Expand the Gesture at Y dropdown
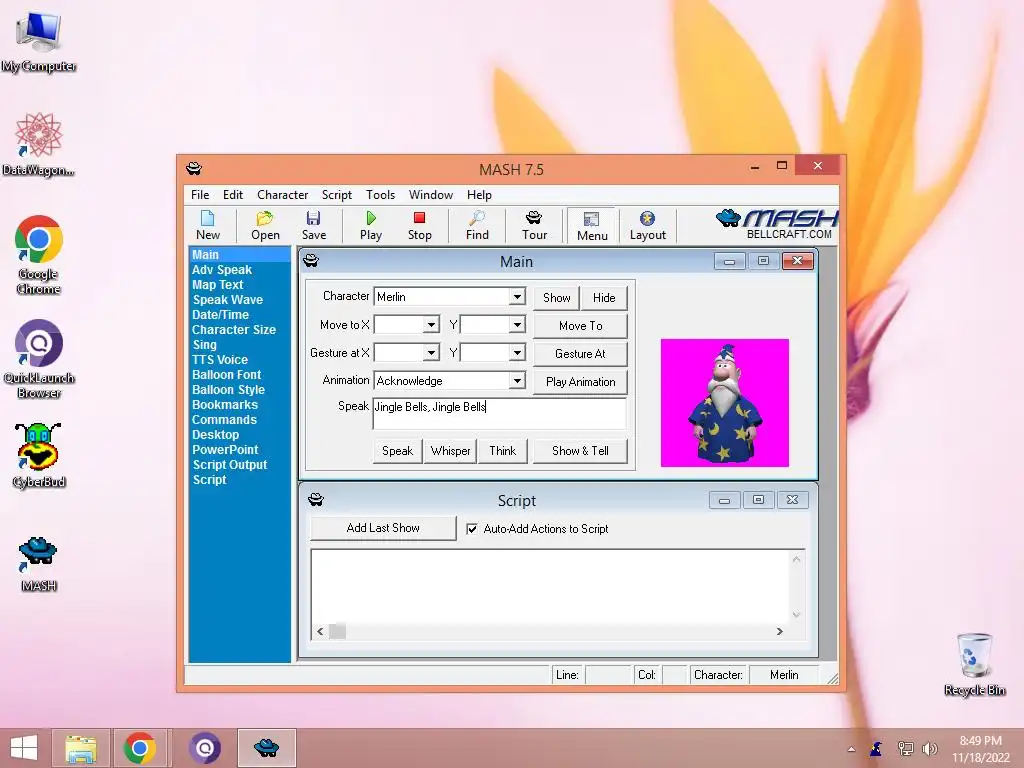Image resolution: width=1024 pixels, height=768 pixels. pyautogui.click(x=517, y=353)
